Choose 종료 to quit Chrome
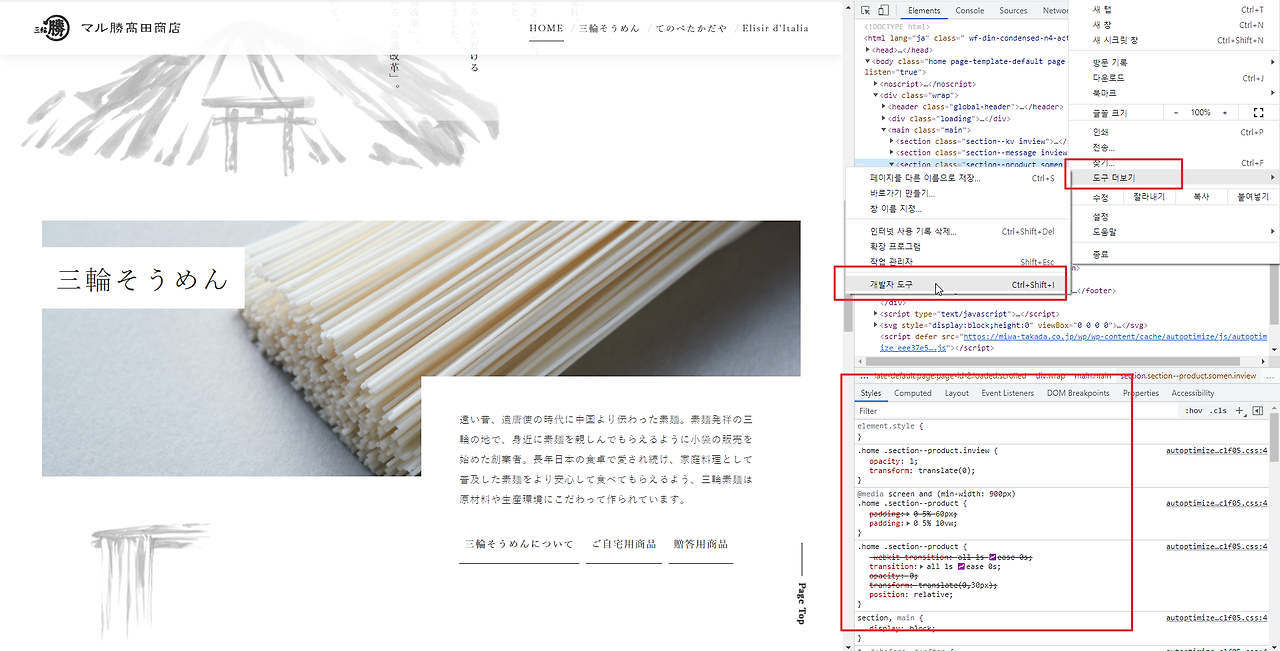This screenshot has height=651, width=1280. 1174,254
